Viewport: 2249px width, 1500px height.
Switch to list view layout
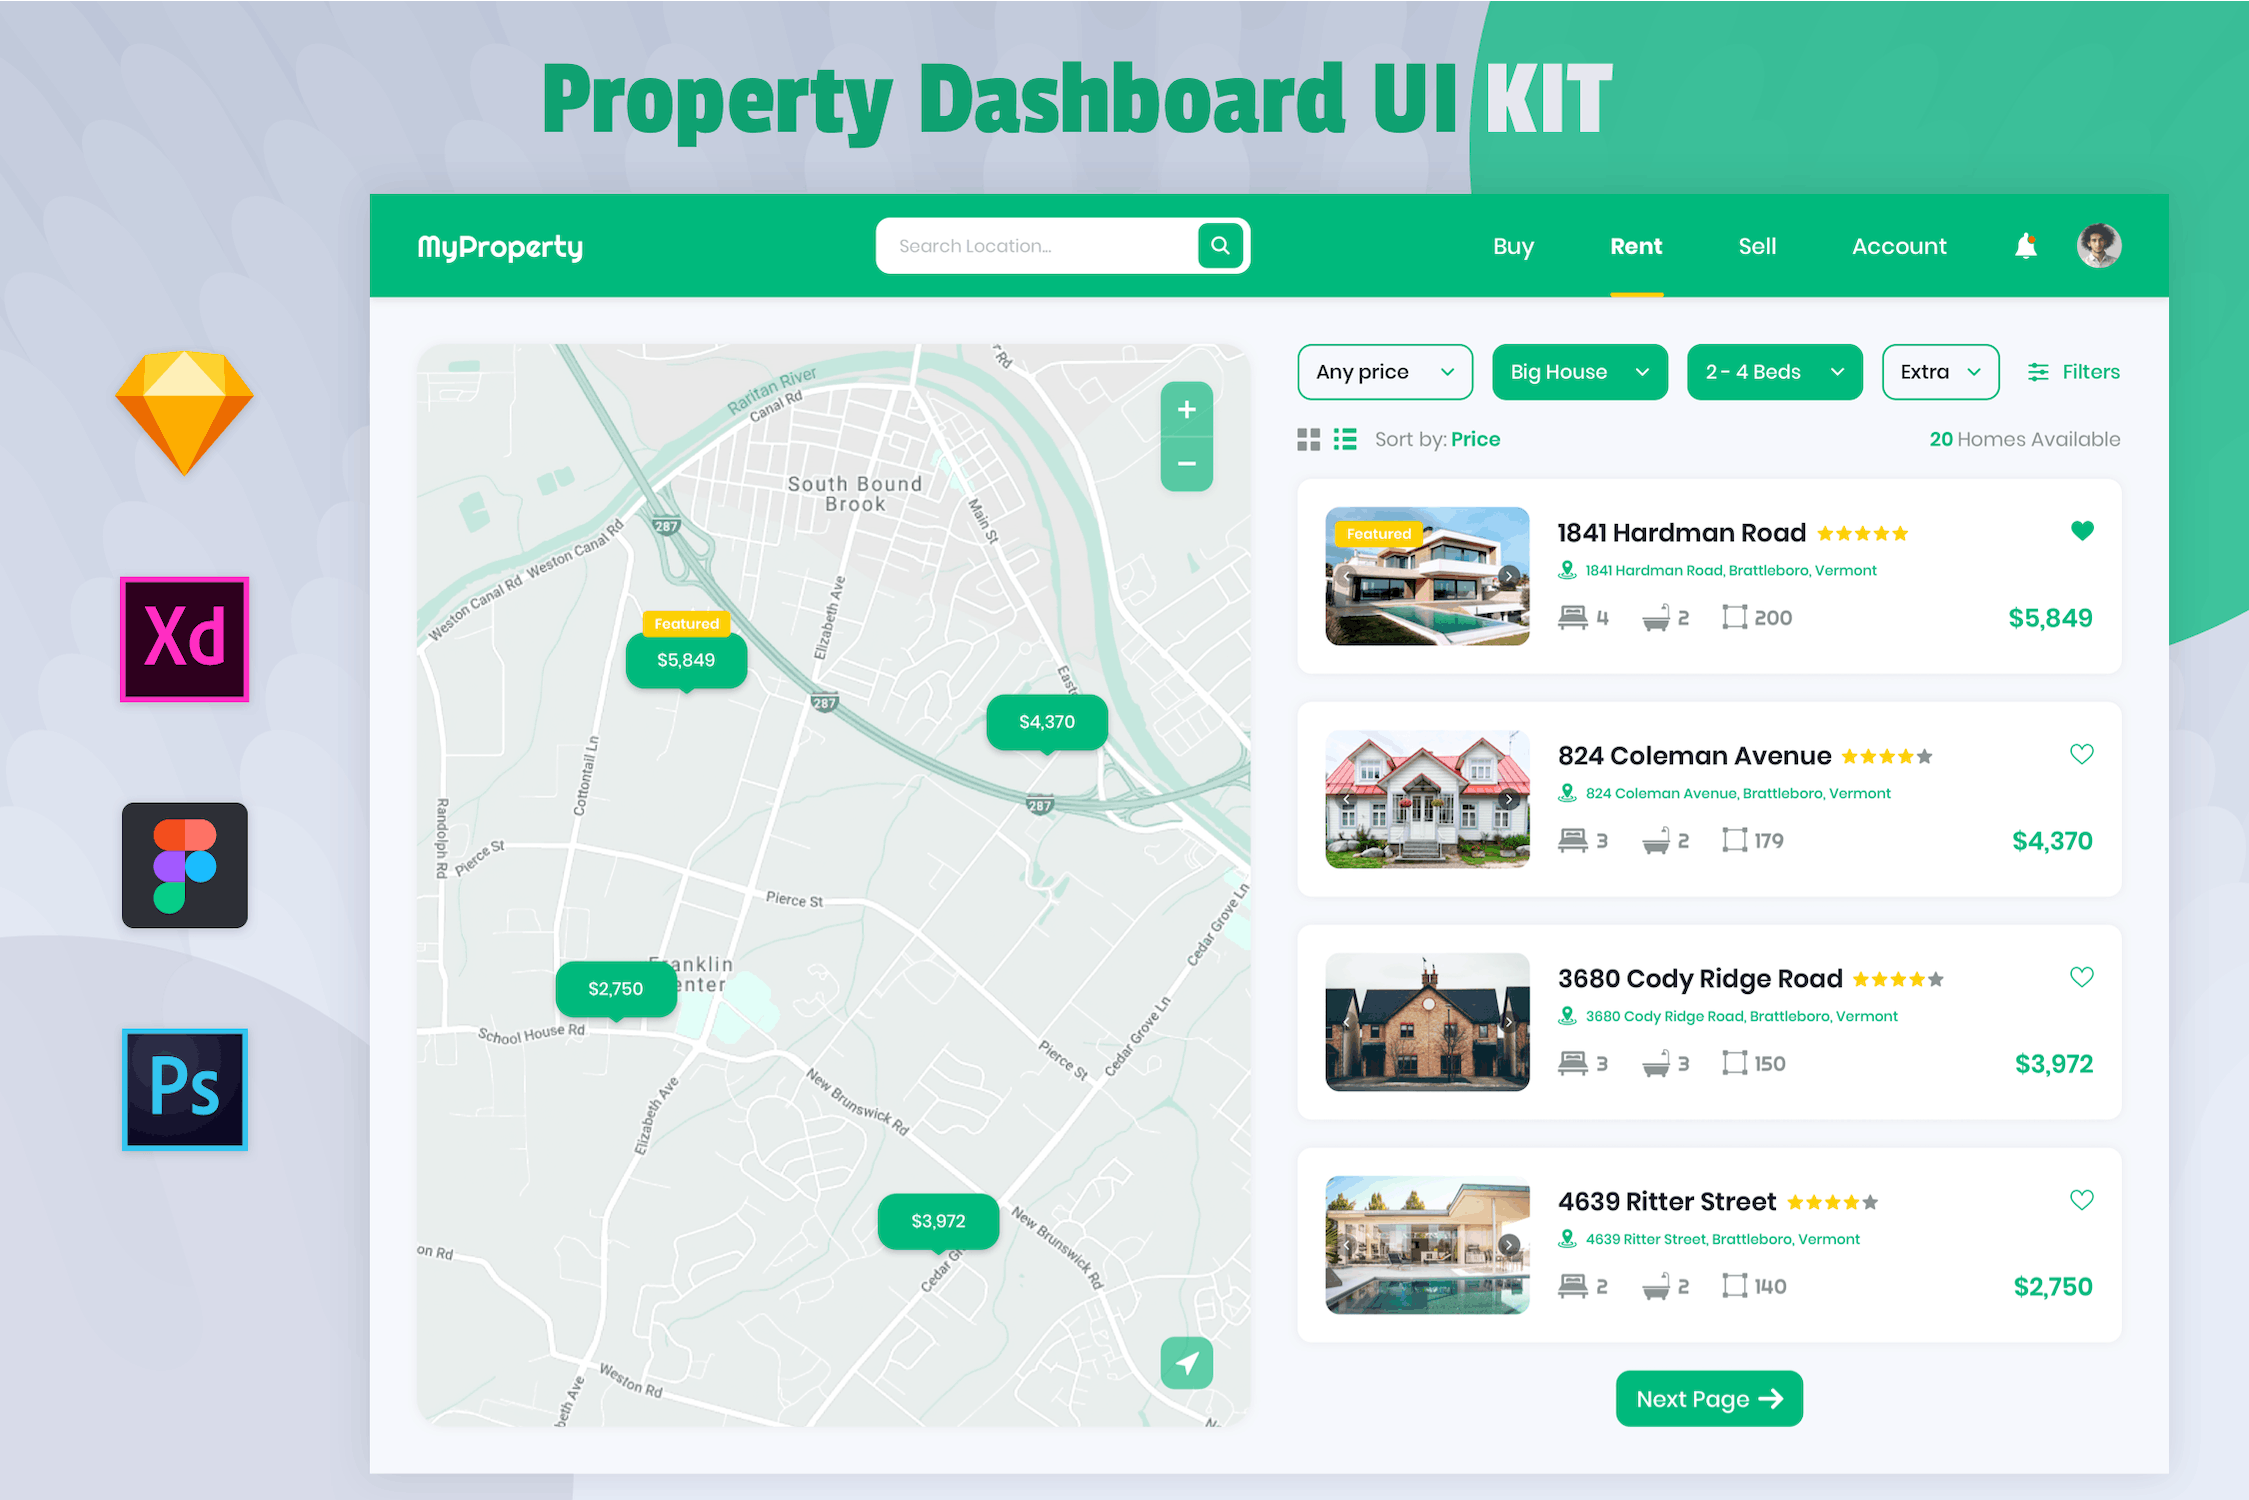pyautogui.click(x=1345, y=439)
